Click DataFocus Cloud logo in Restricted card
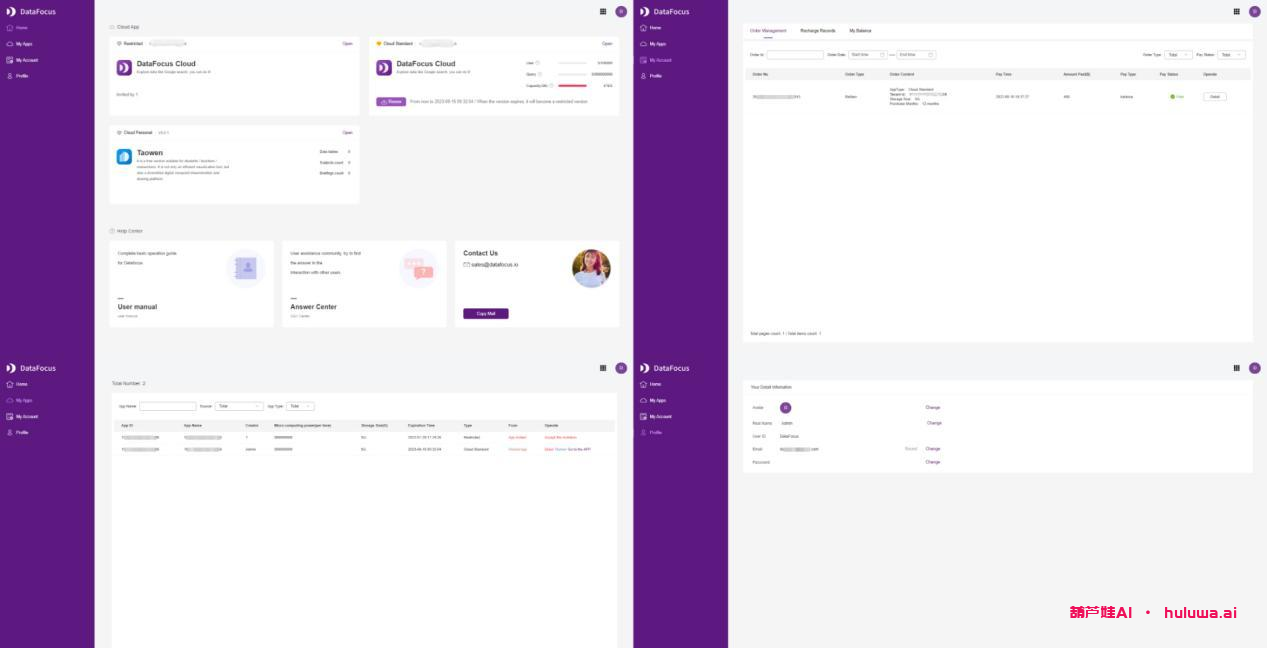 point(124,68)
